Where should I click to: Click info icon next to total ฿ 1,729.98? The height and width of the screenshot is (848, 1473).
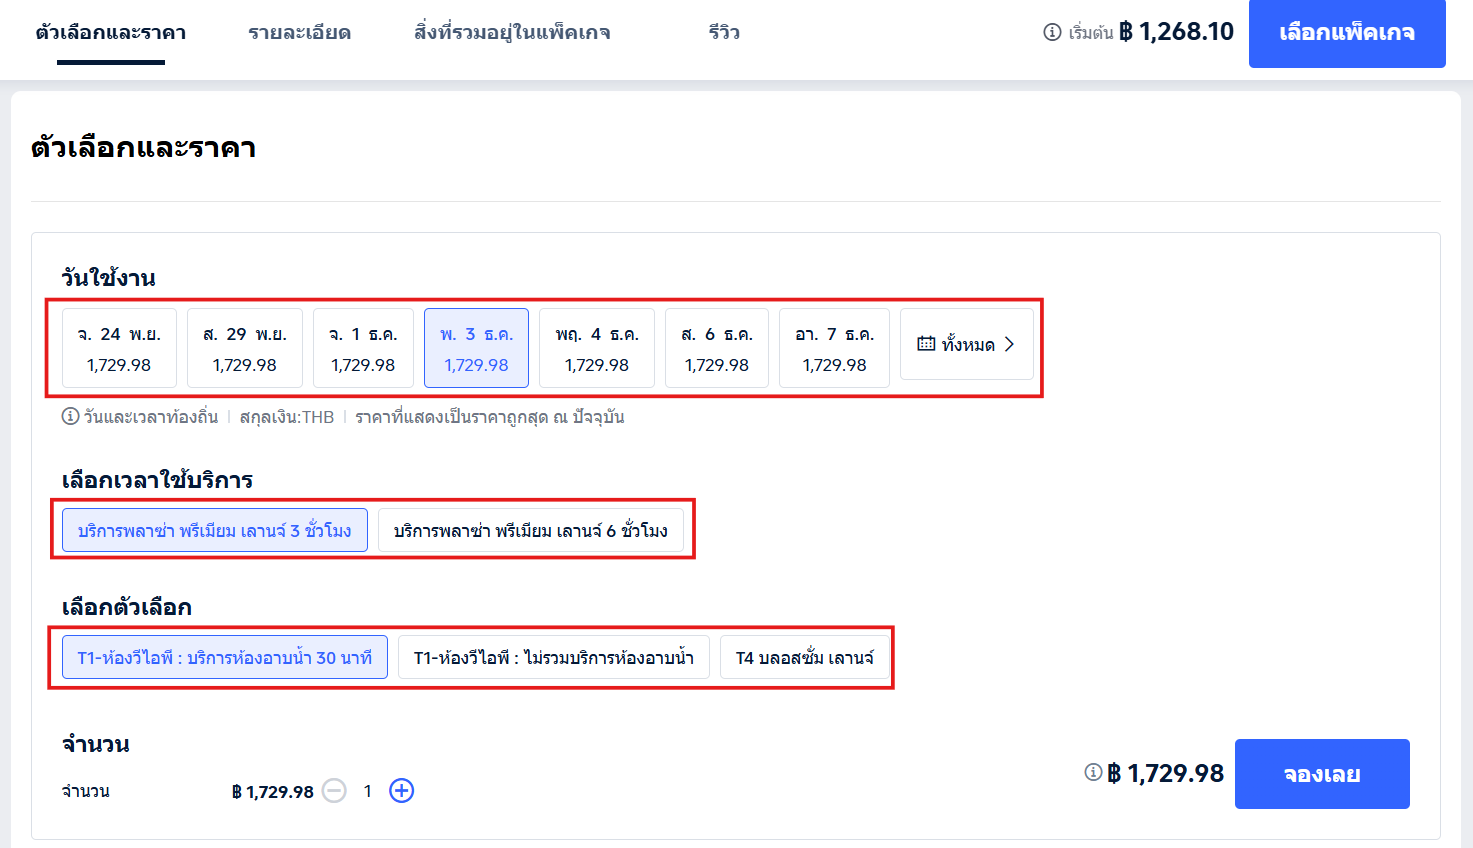coord(1093,772)
